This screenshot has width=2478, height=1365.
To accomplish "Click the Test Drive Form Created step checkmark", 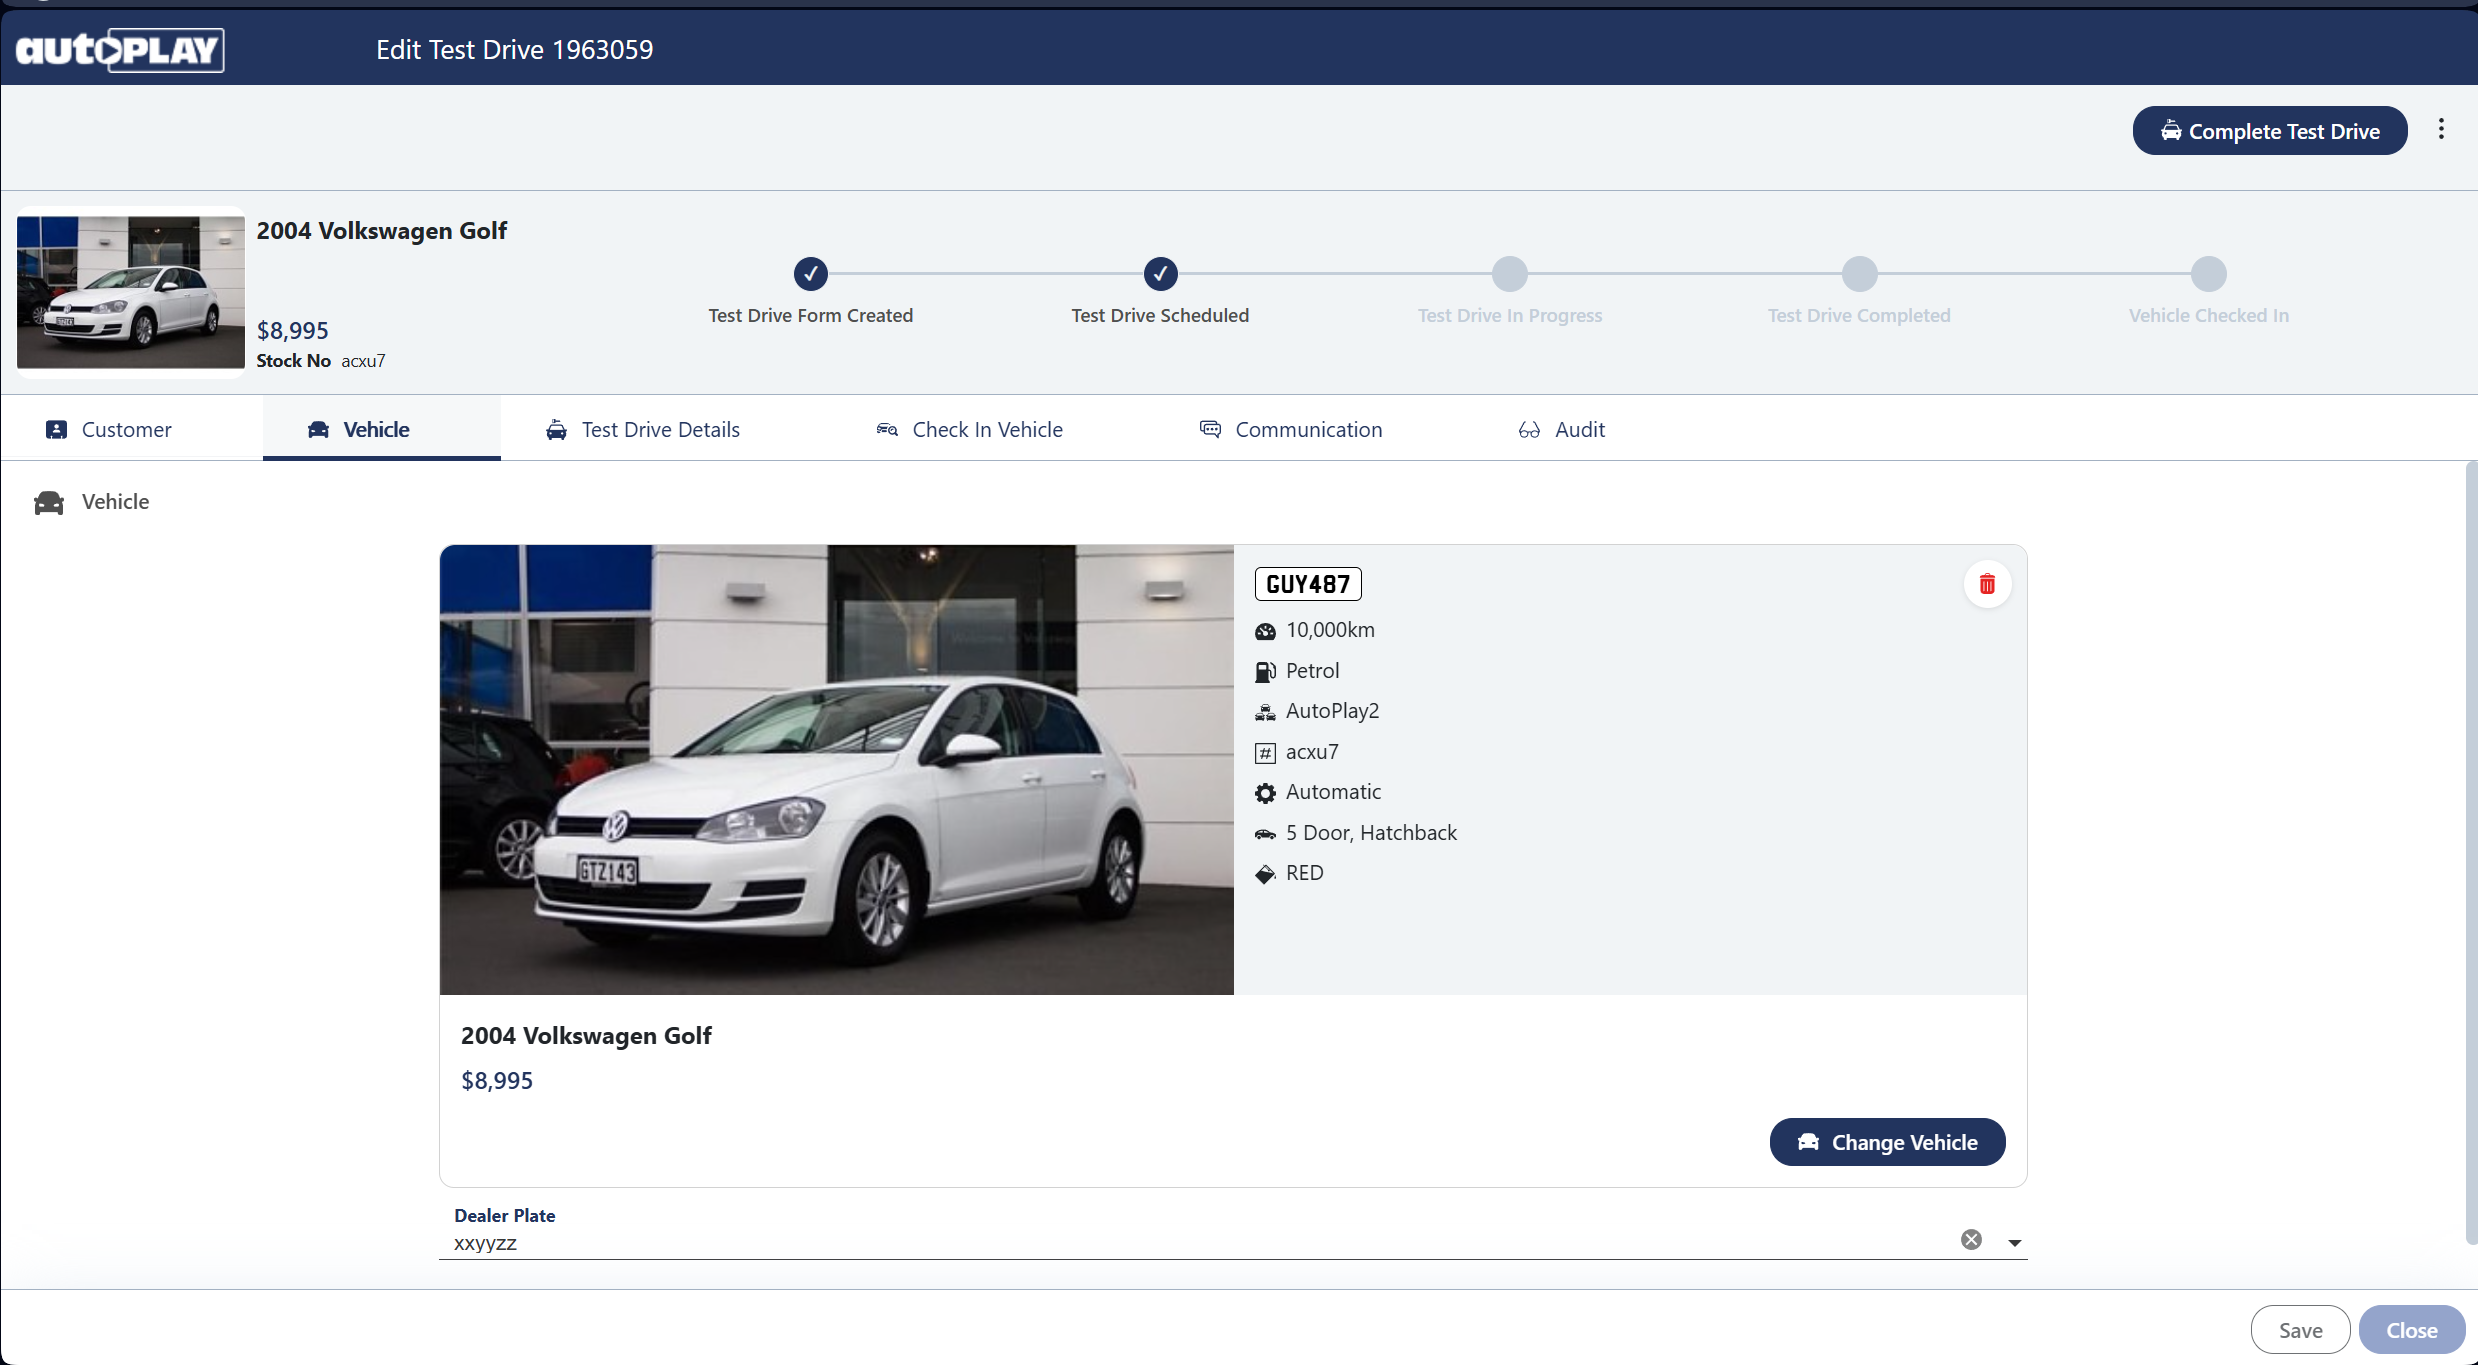I will click(x=810, y=273).
